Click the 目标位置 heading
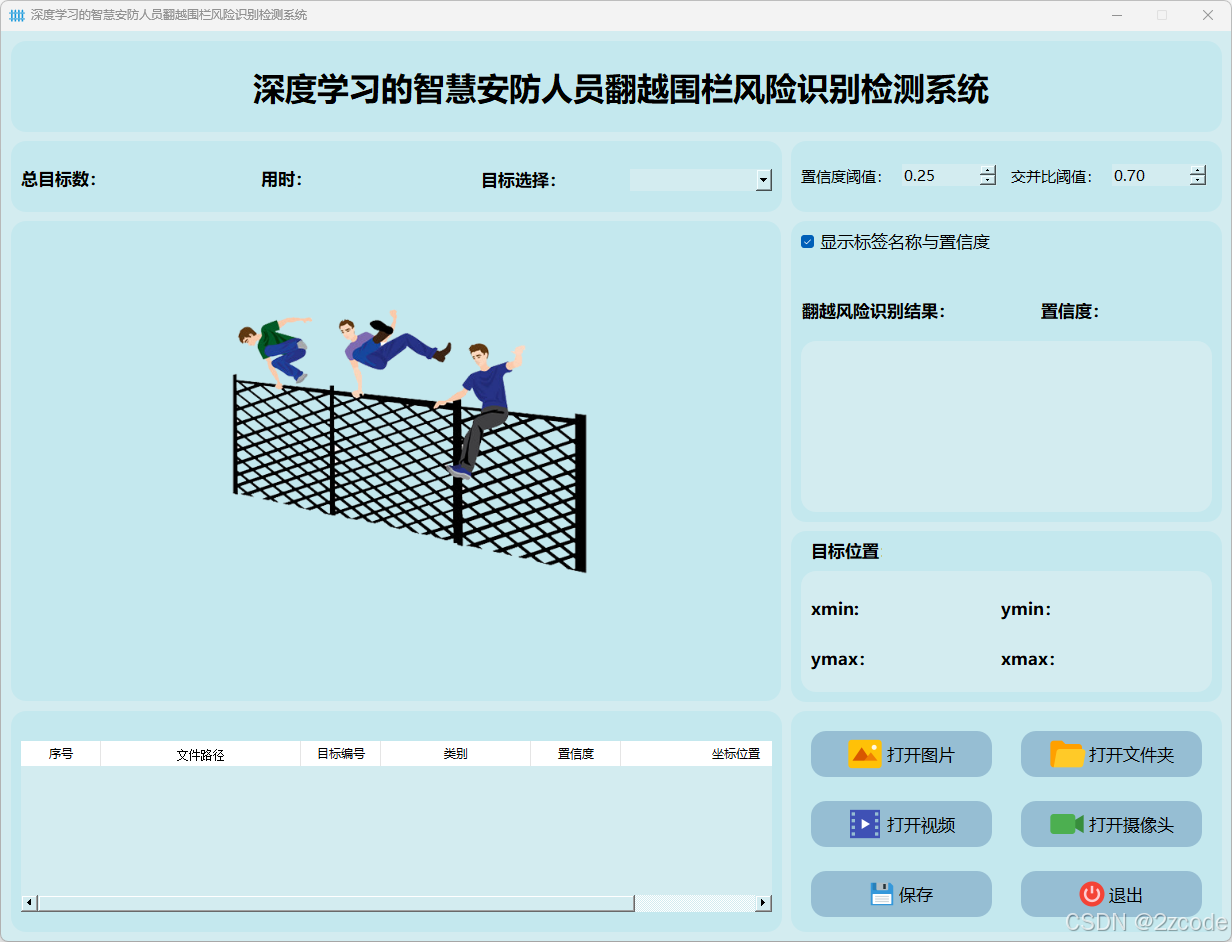The width and height of the screenshot is (1232, 942). (x=845, y=551)
